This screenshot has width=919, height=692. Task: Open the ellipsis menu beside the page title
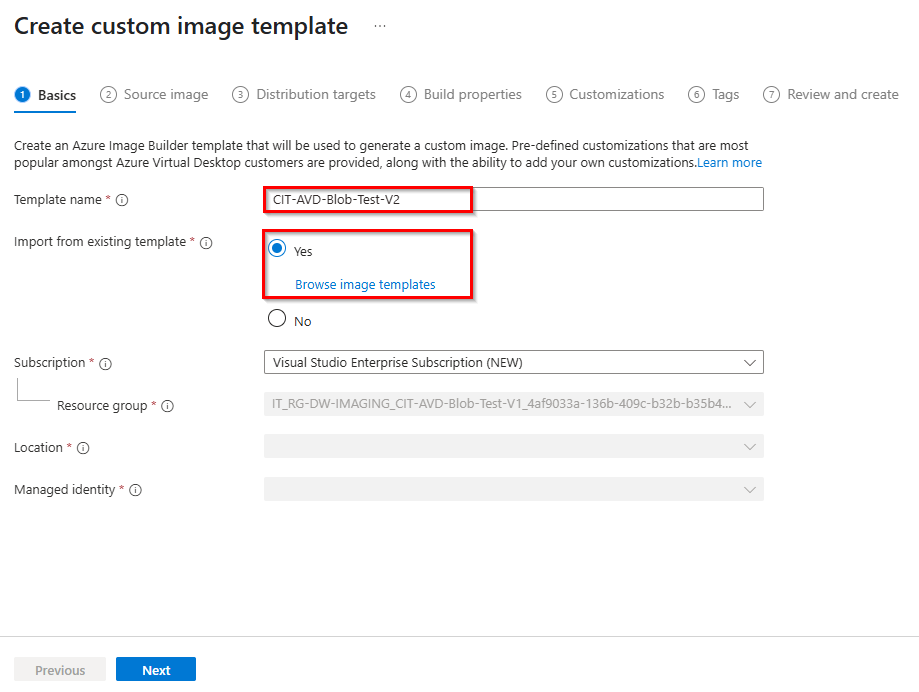[378, 25]
